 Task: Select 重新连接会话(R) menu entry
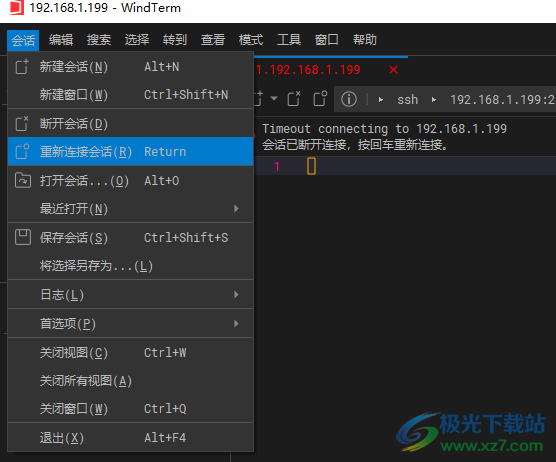(130, 152)
